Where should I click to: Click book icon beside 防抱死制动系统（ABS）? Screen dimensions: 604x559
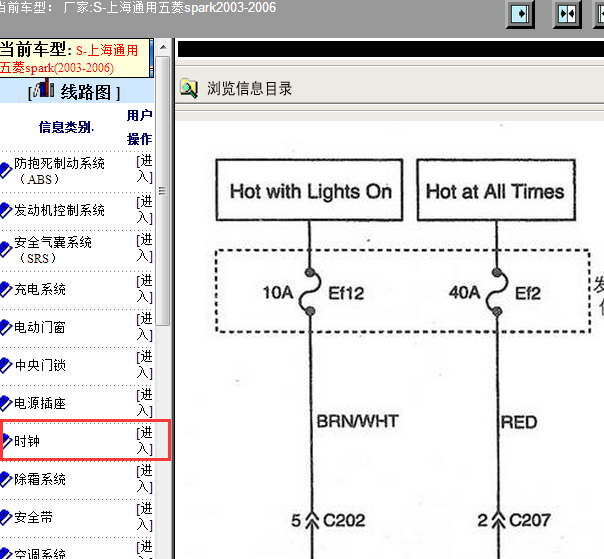(5, 171)
